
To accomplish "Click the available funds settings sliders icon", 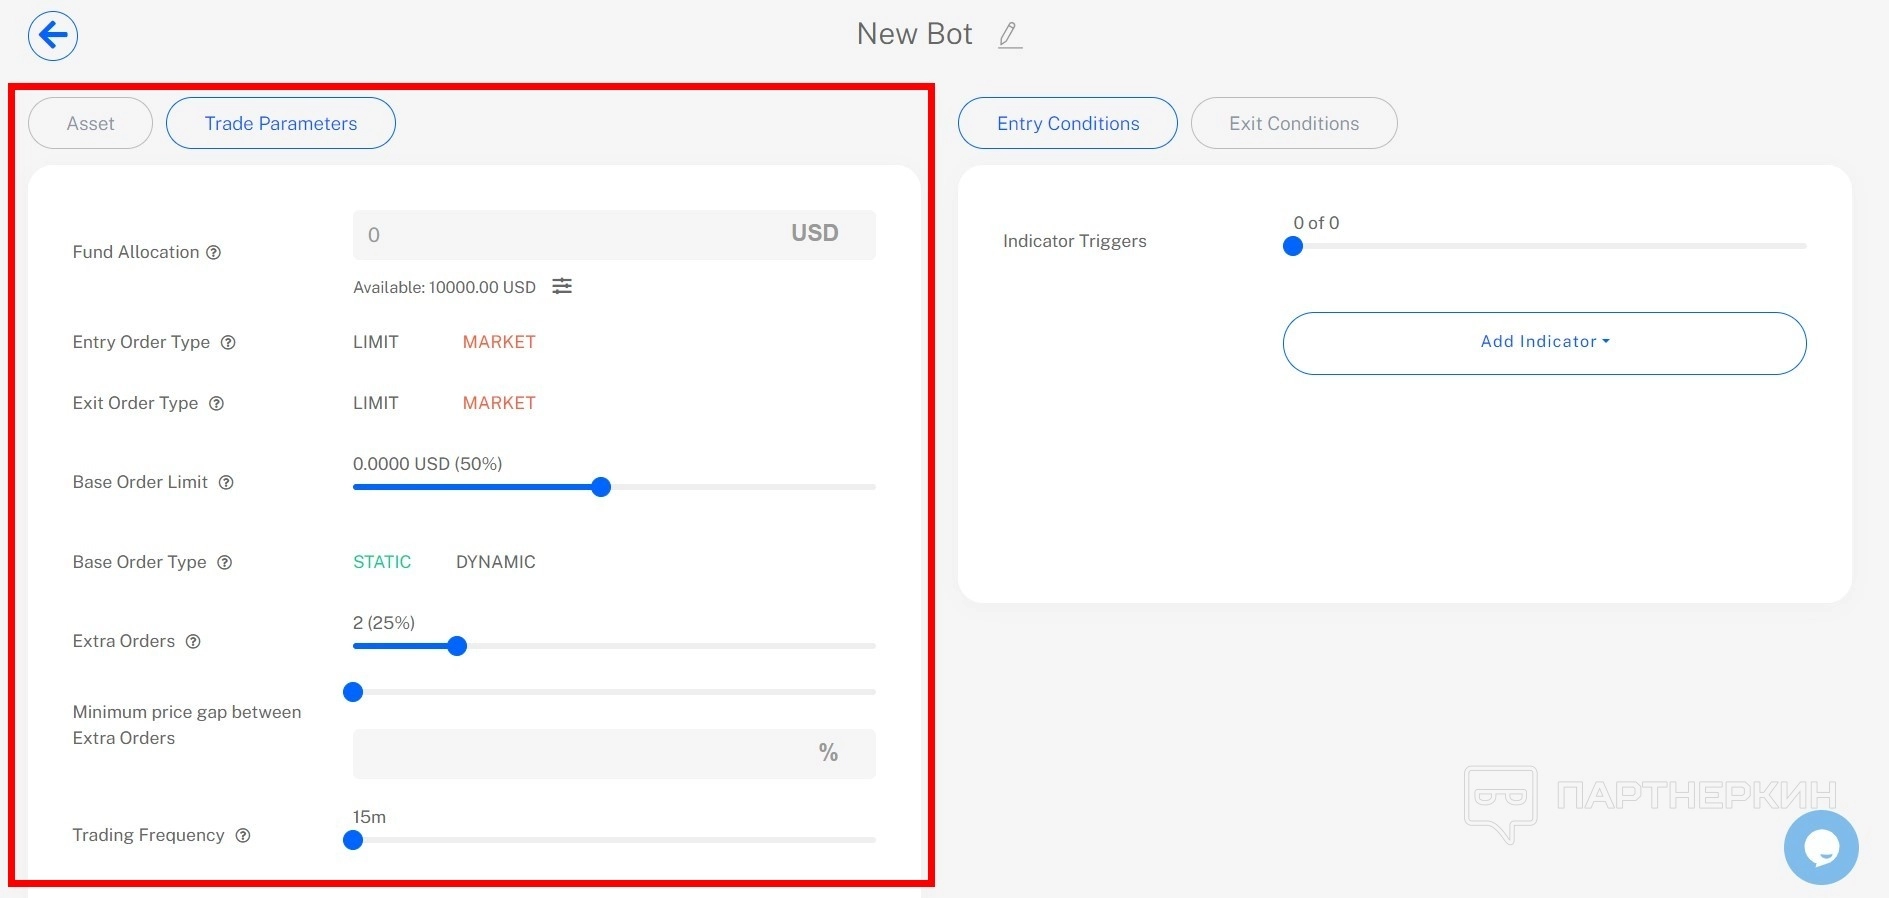I will point(563,287).
